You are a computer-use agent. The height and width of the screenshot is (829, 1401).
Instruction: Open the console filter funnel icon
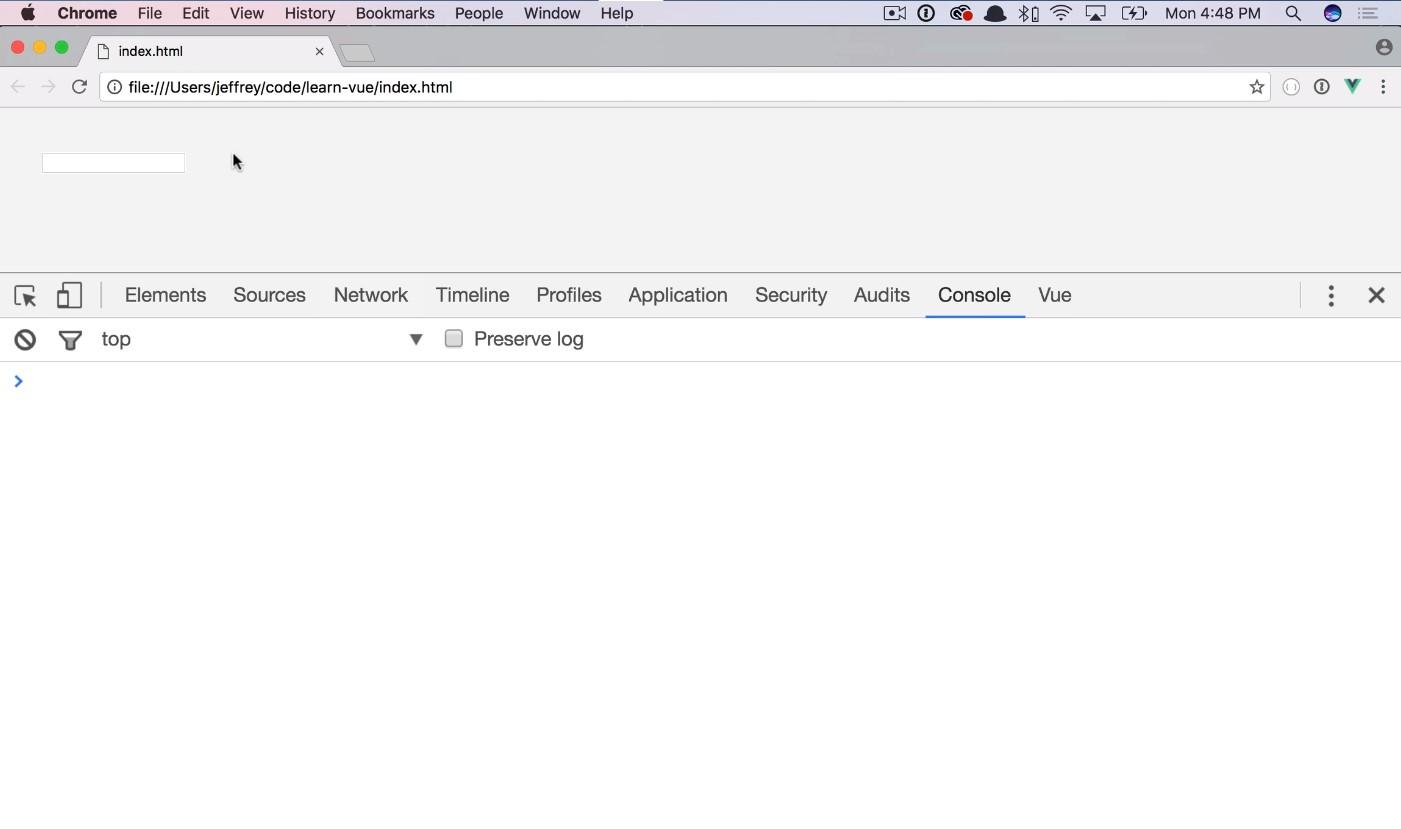click(x=70, y=340)
